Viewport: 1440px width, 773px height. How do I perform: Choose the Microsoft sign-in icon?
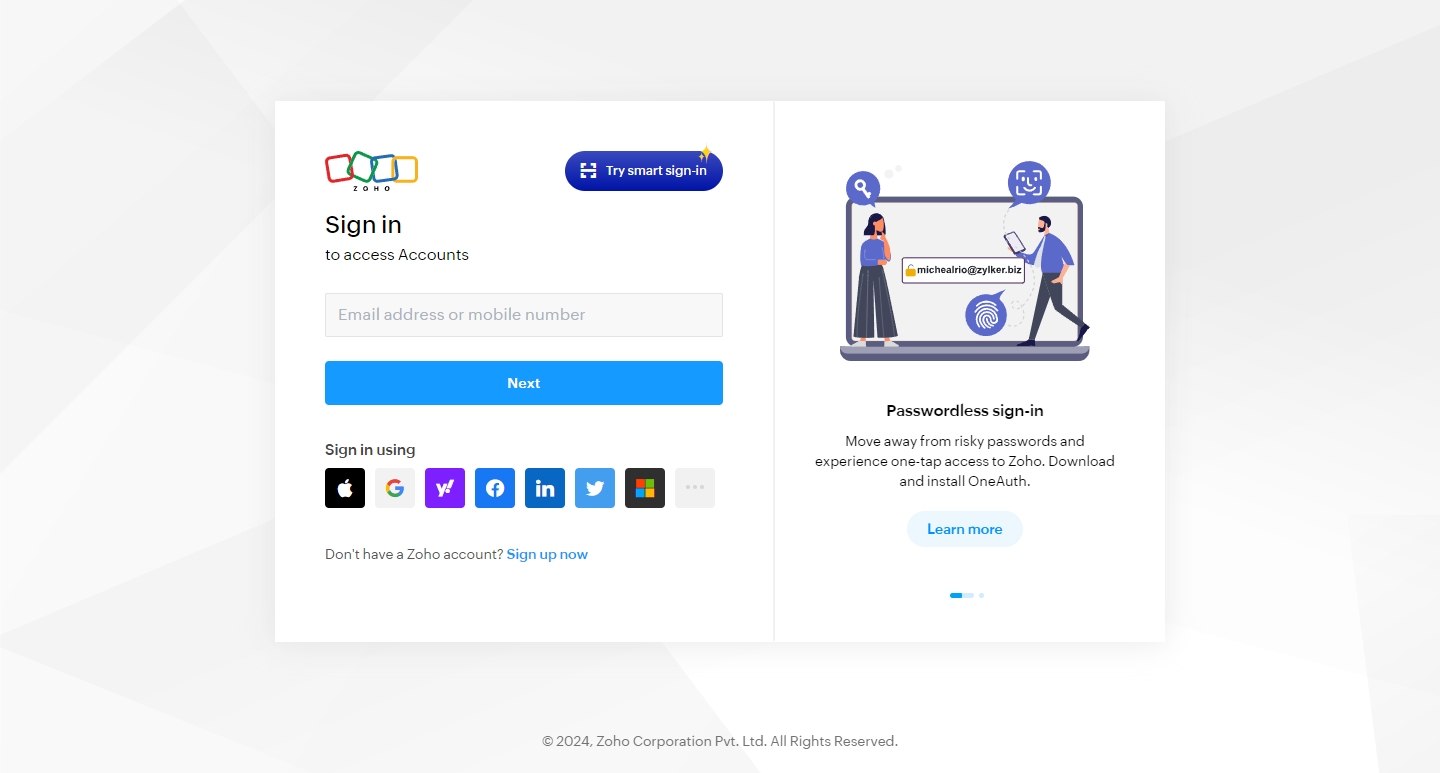645,488
